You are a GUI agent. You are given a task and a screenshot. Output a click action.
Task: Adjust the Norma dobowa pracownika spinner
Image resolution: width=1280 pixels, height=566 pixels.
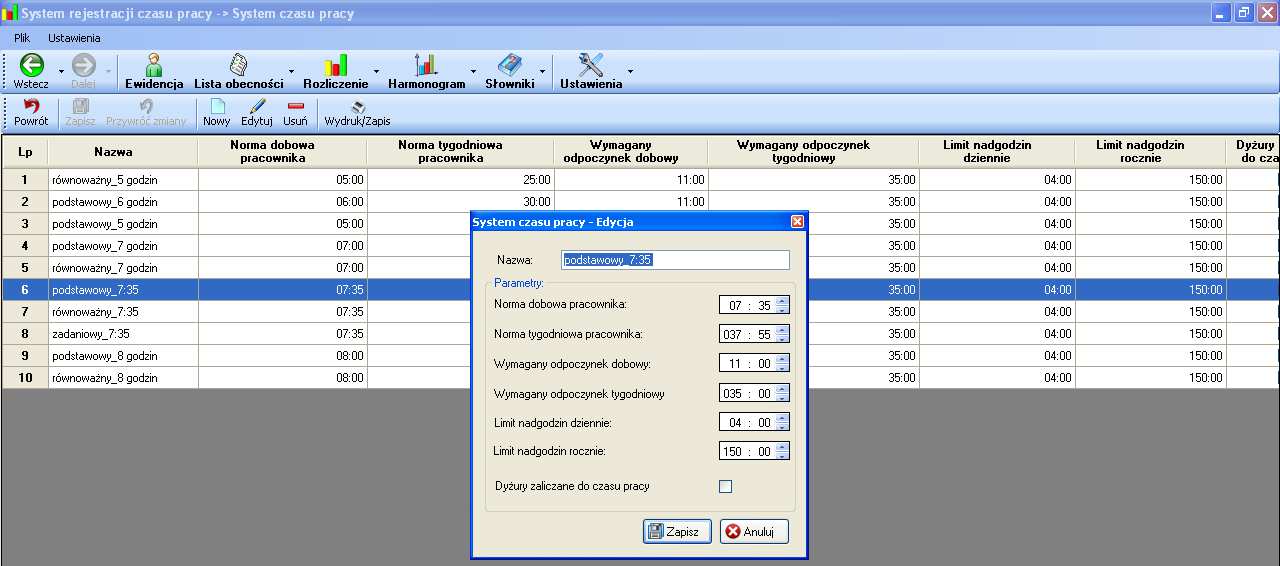pyautogui.click(x=782, y=305)
